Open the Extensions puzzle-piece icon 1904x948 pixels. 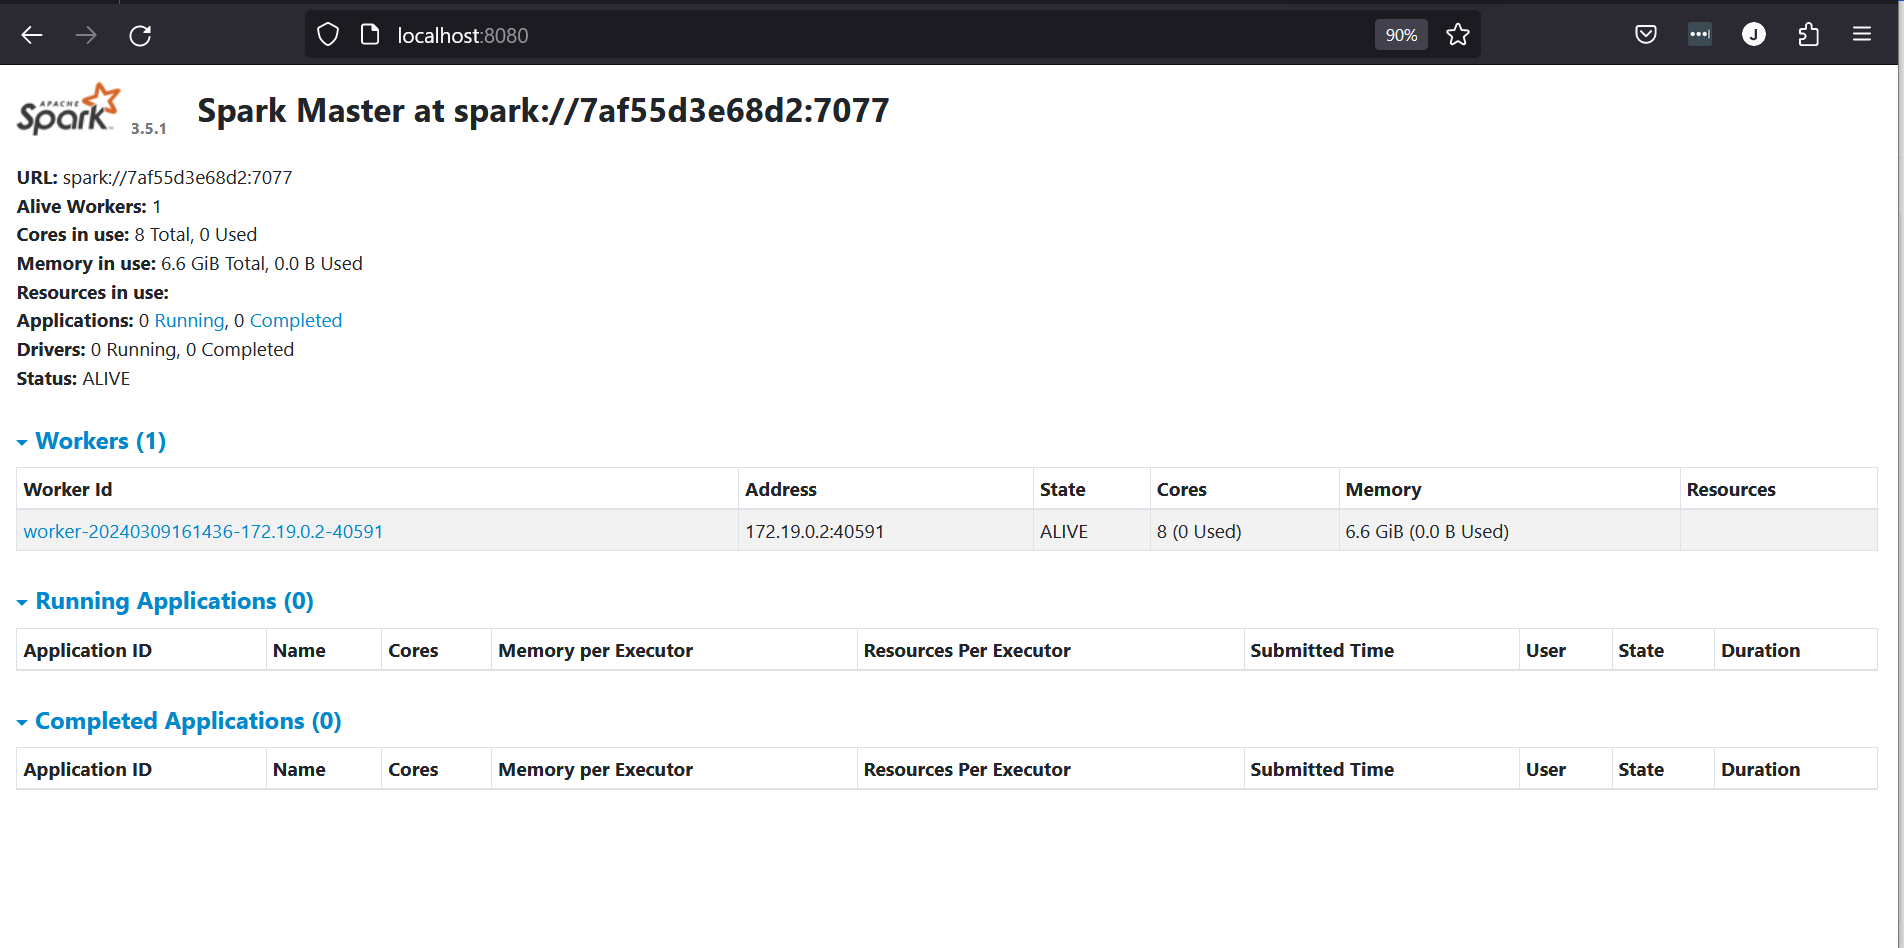[x=1808, y=35]
